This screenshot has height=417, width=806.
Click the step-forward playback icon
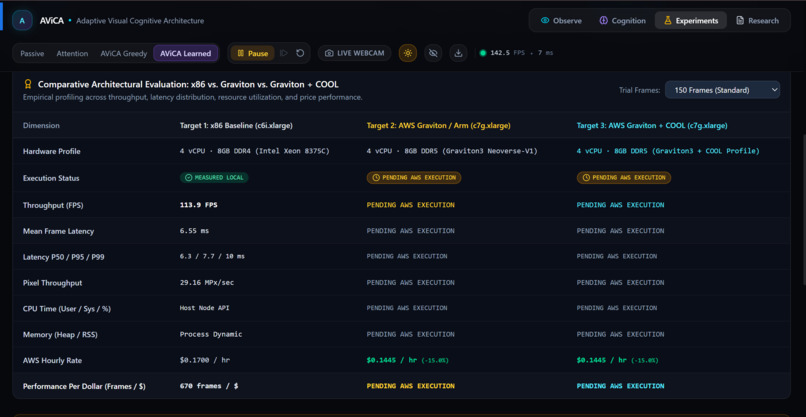pyautogui.click(x=283, y=53)
